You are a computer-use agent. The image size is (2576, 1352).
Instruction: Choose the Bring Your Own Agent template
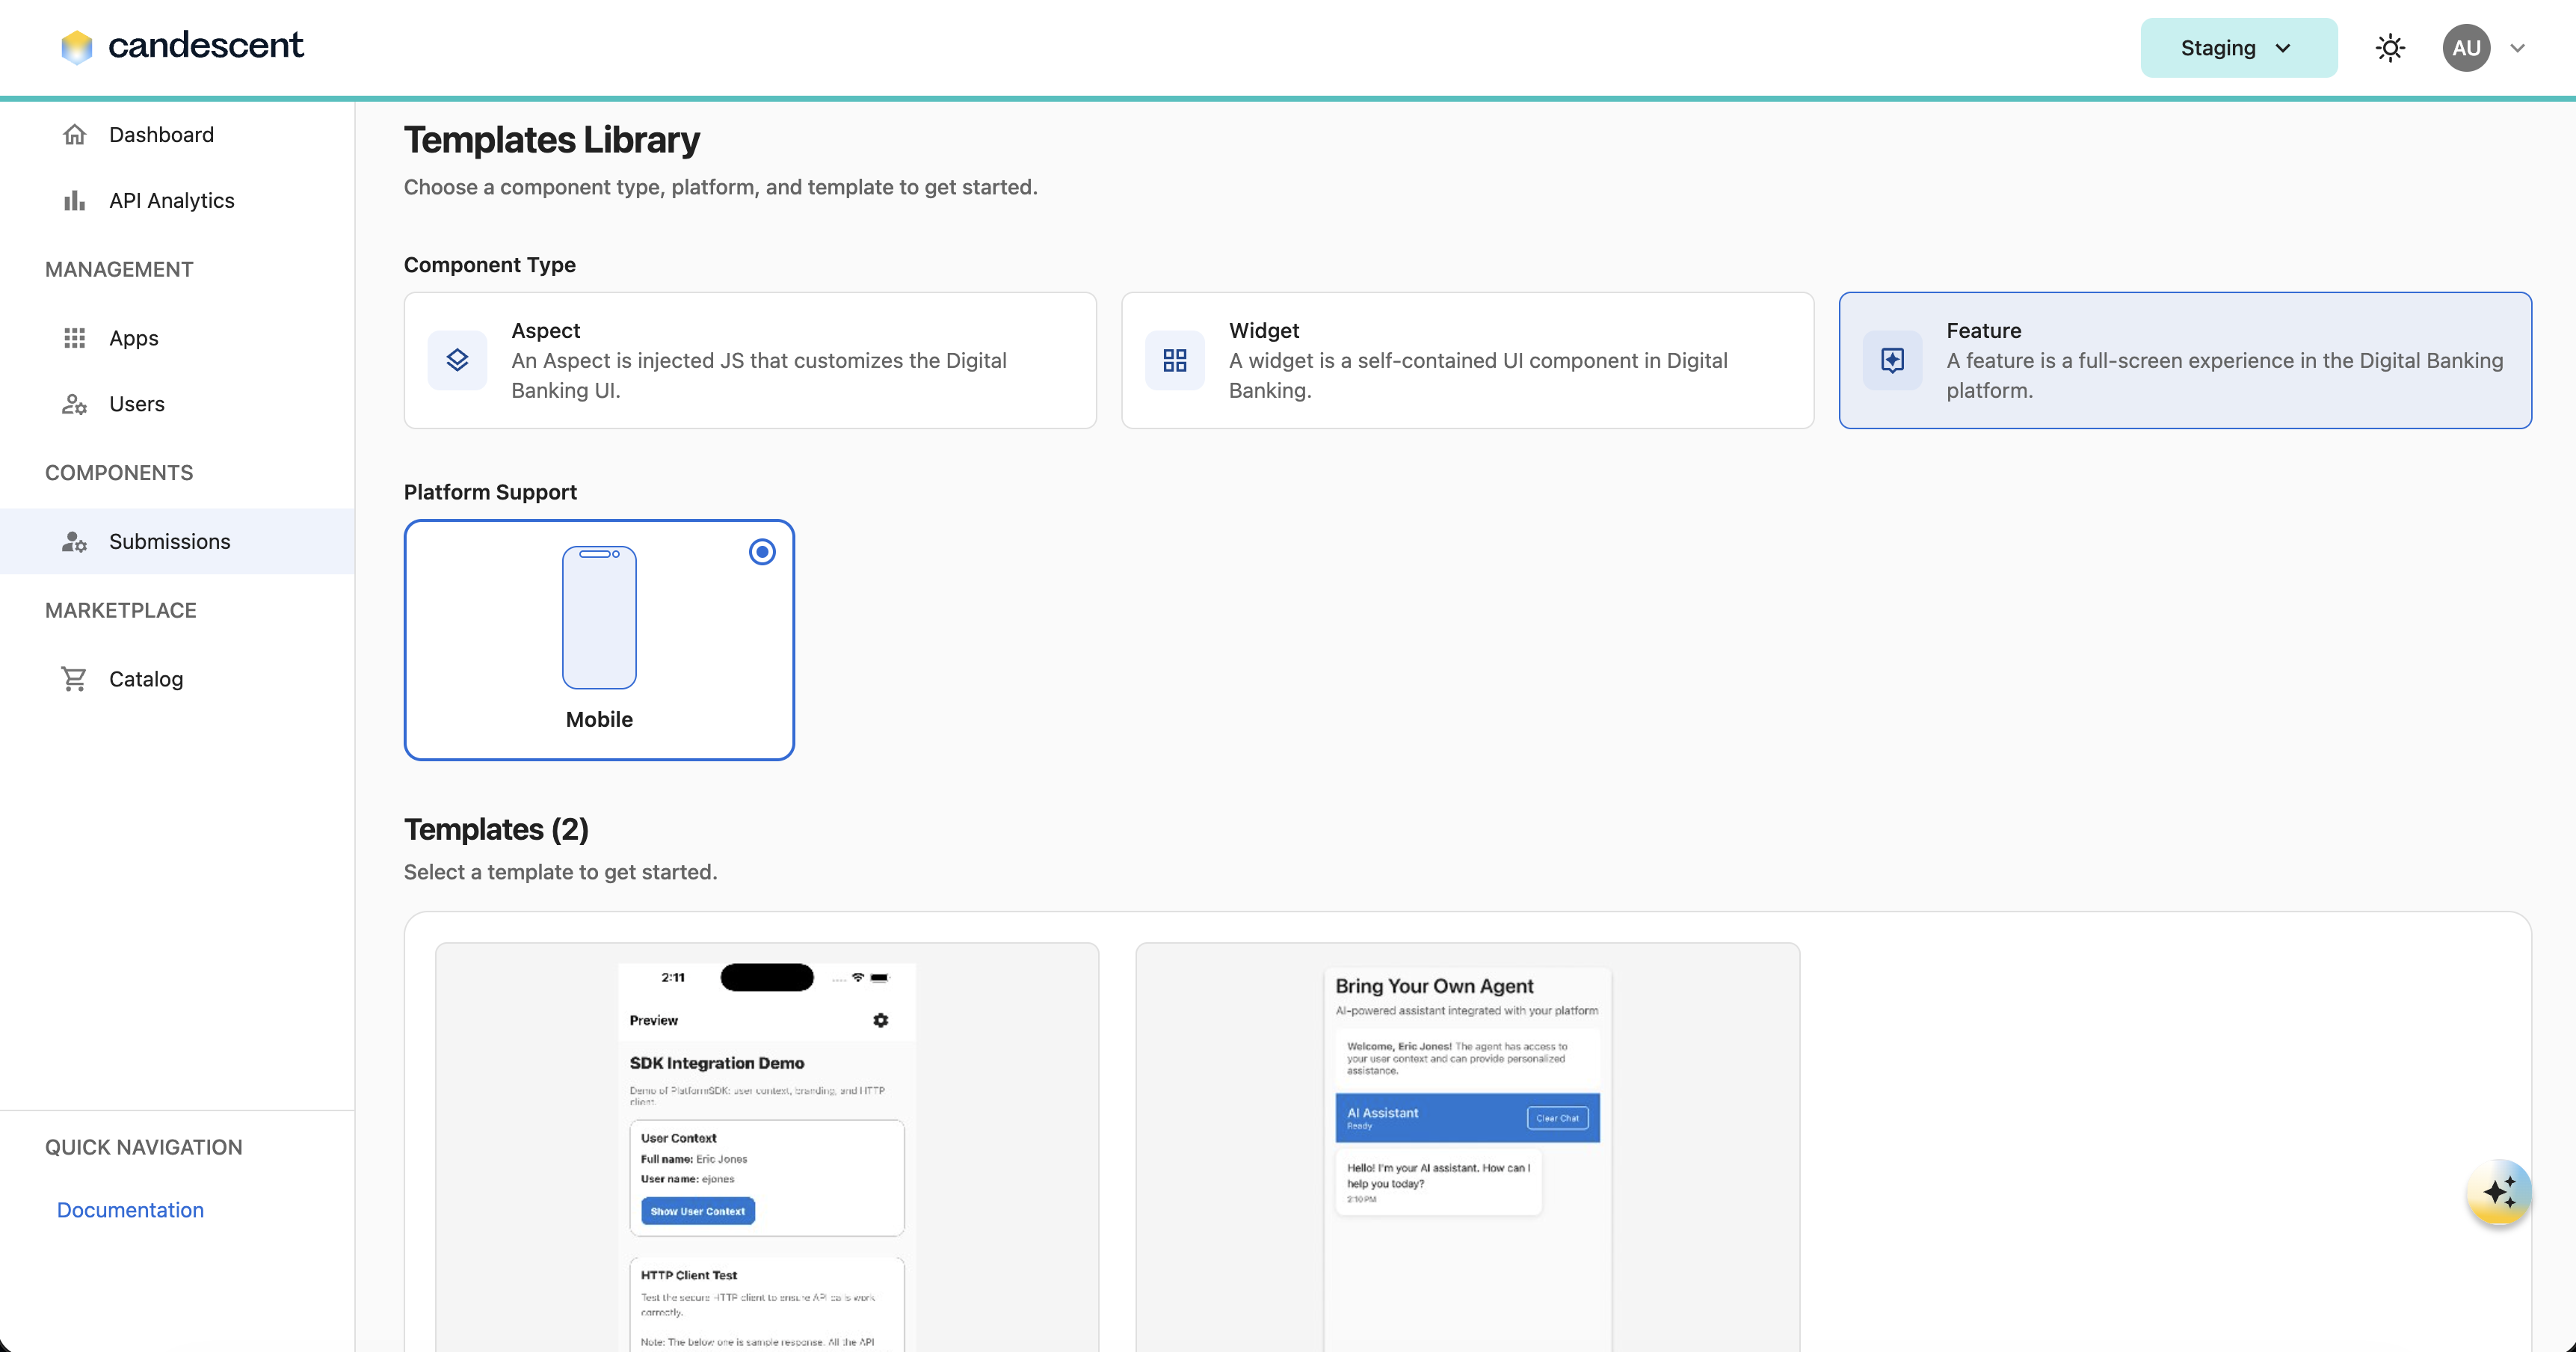[1467, 1147]
